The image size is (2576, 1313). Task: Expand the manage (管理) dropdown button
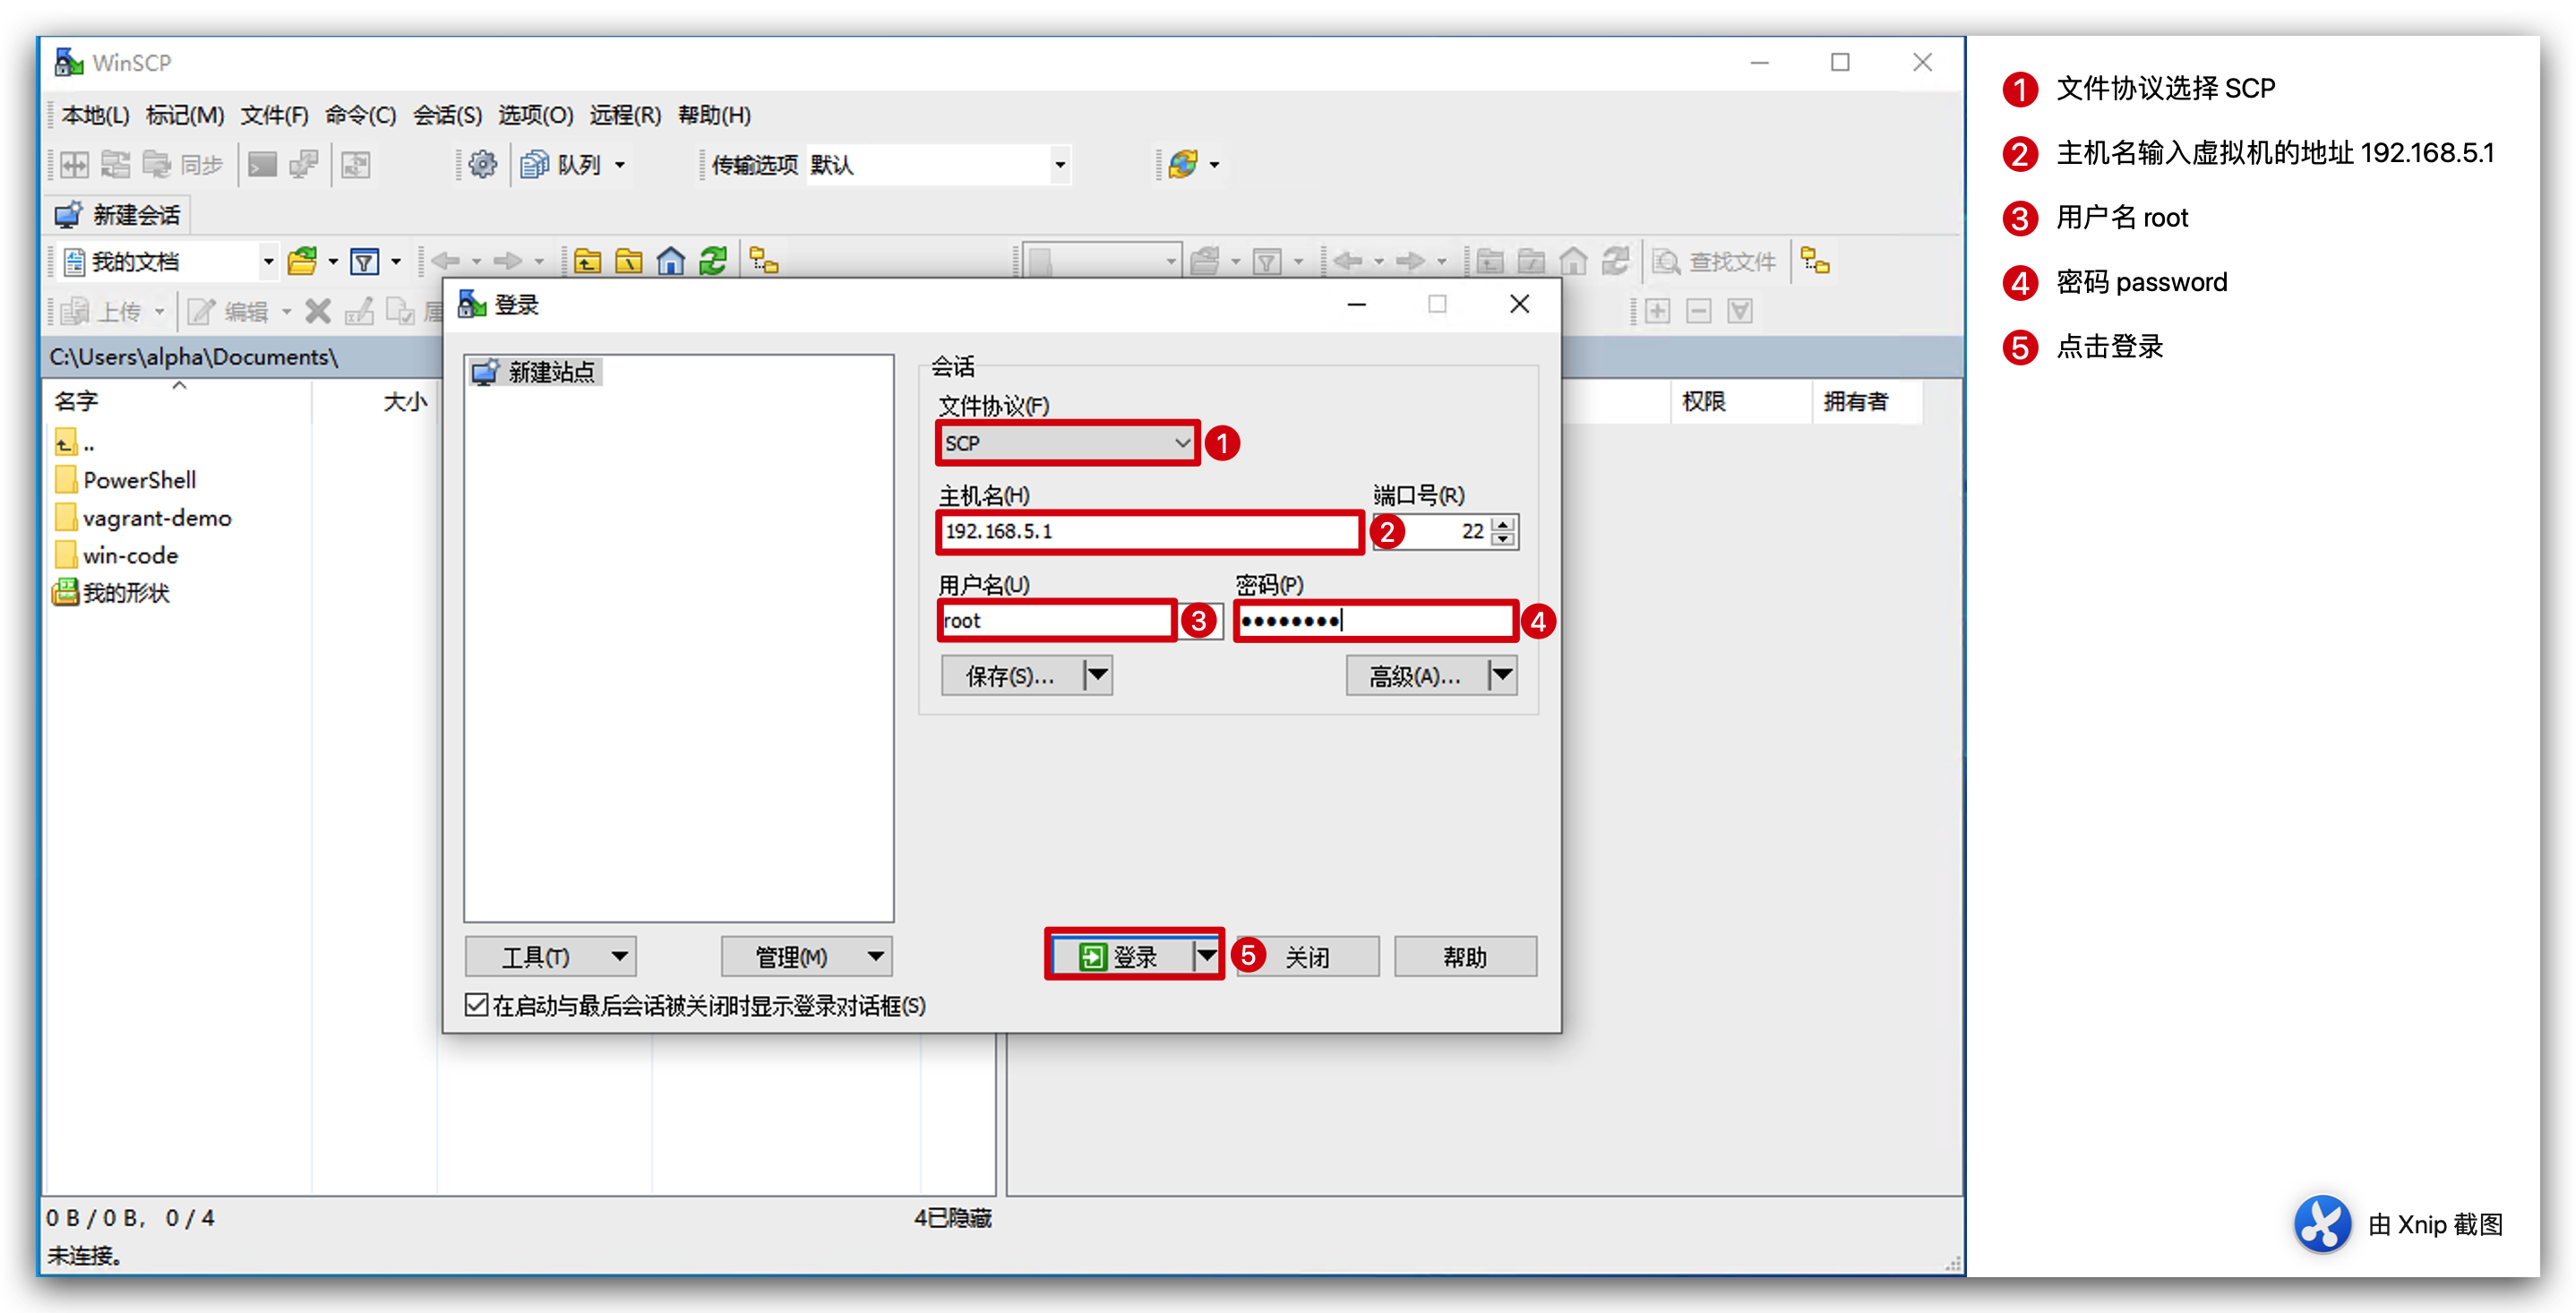(x=806, y=957)
